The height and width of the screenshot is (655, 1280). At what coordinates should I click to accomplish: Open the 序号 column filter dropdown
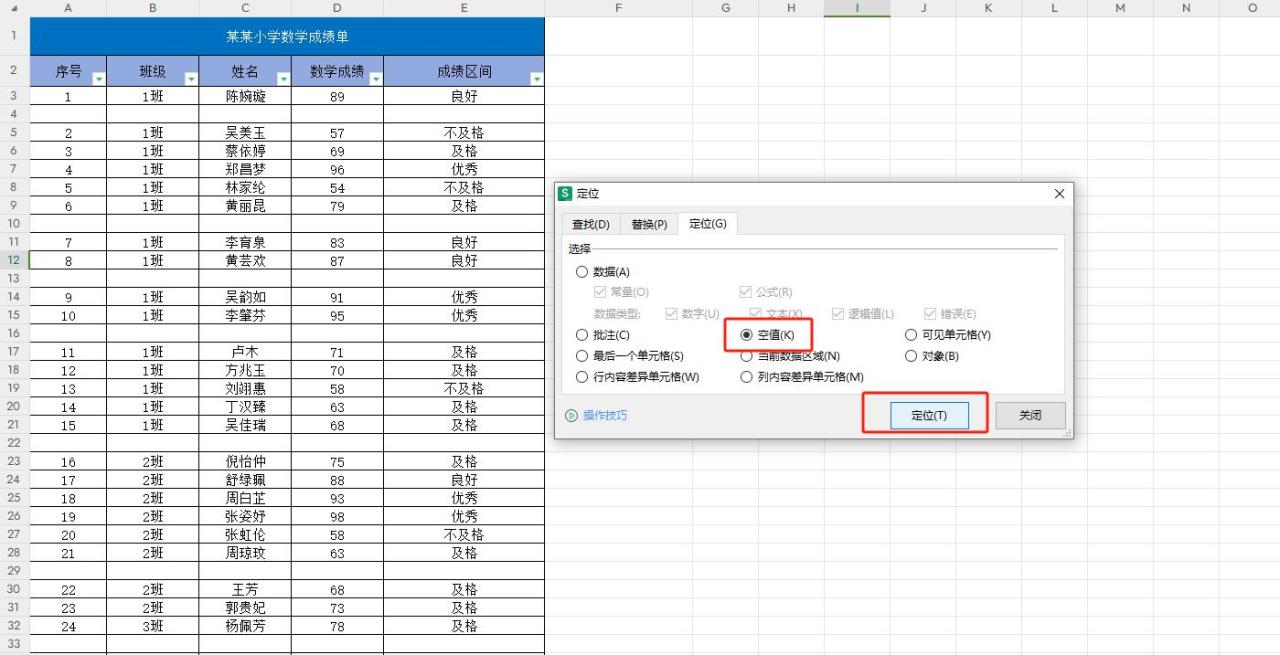pyautogui.click(x=98, y=78)
